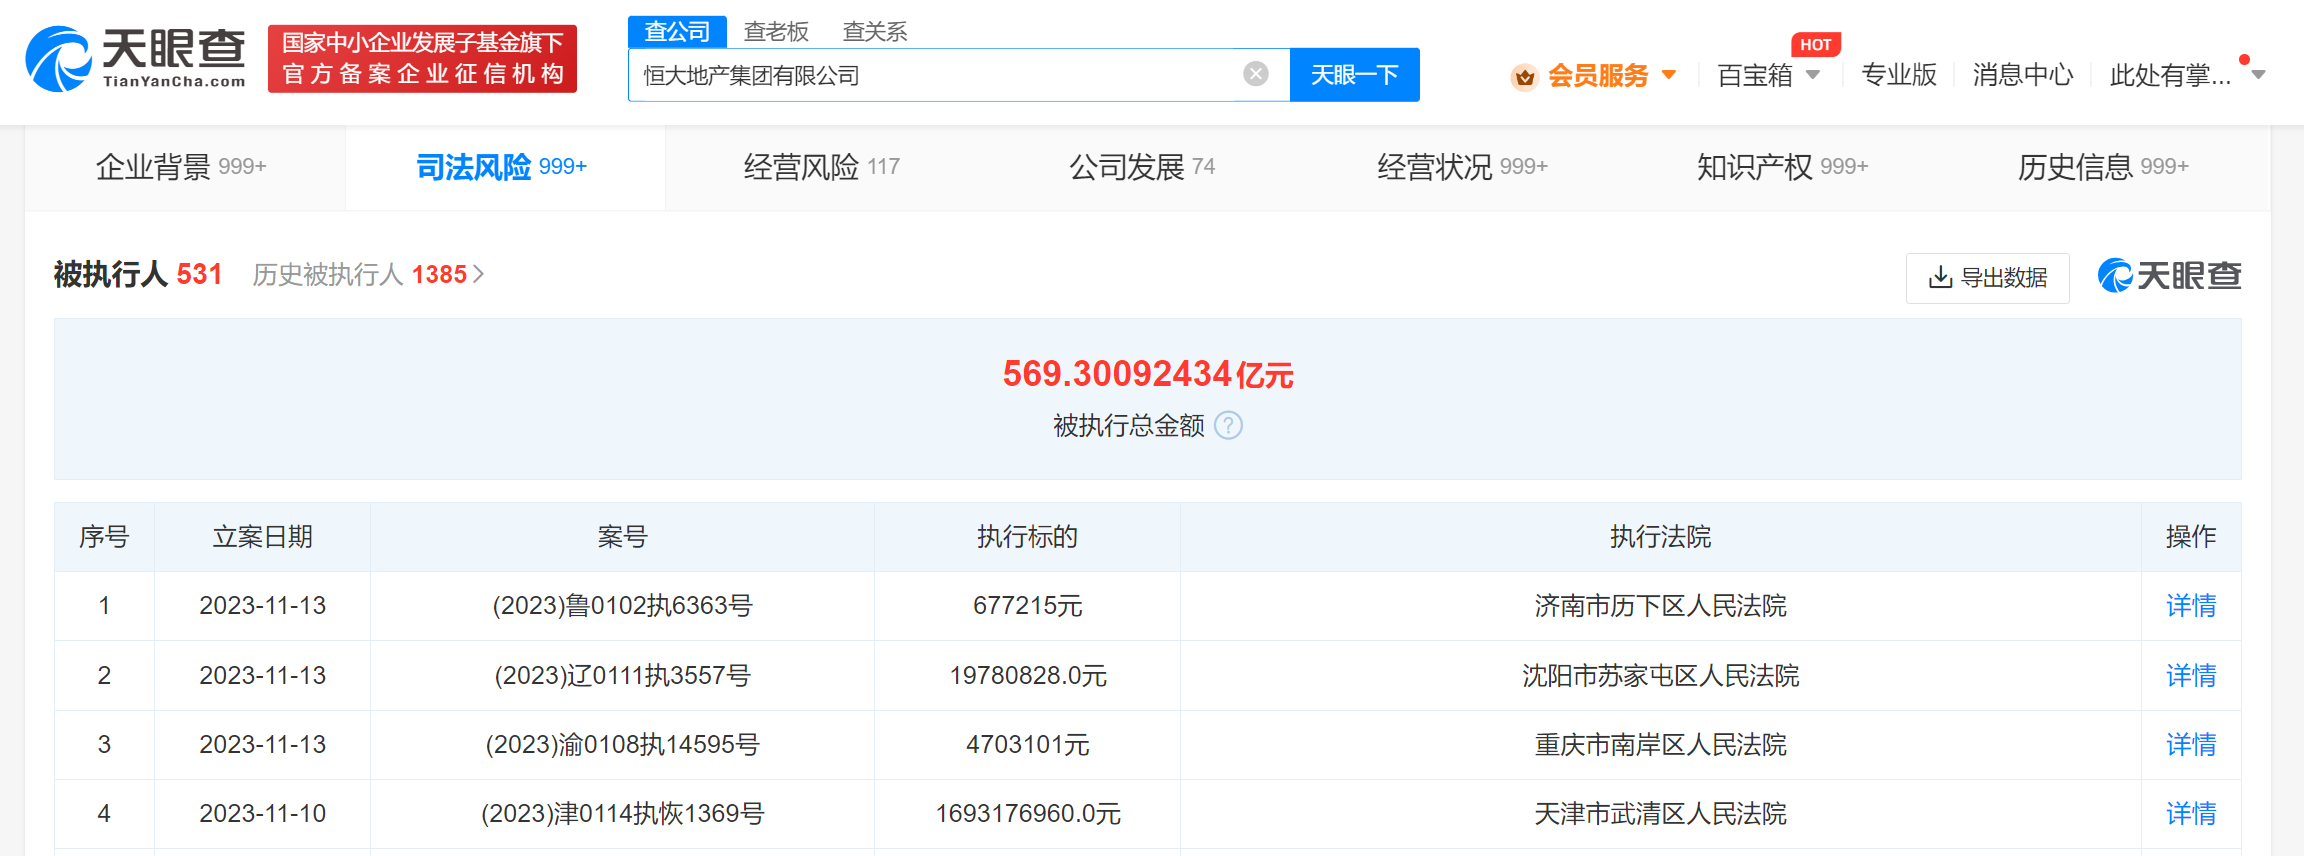Click amount 1693176960.0元
The width and height of the screenshot is (2304, 856).
(1027, 813)
